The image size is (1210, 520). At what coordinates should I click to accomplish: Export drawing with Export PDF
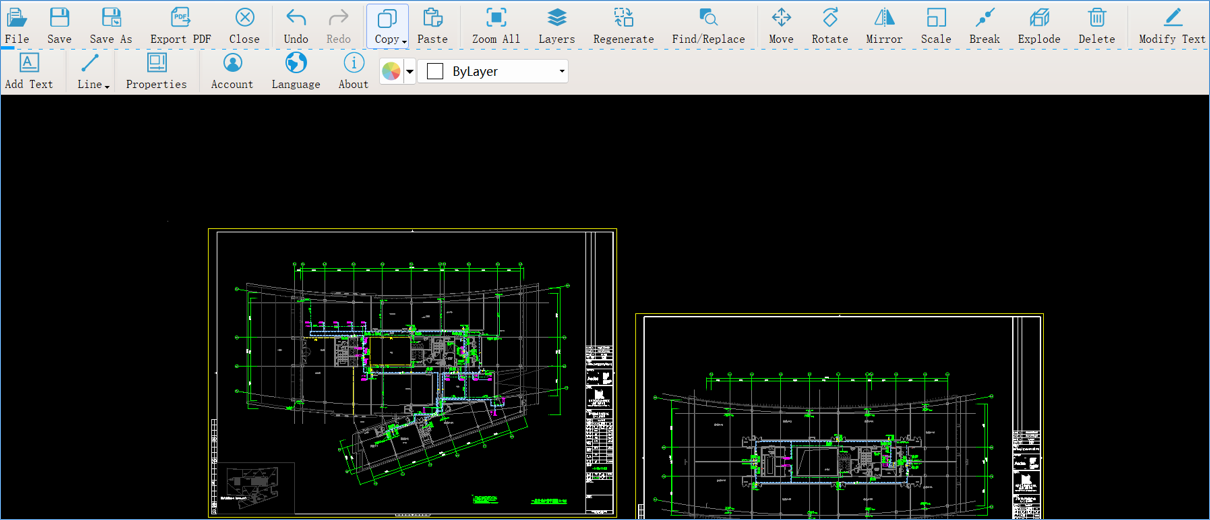pos(181,26)
